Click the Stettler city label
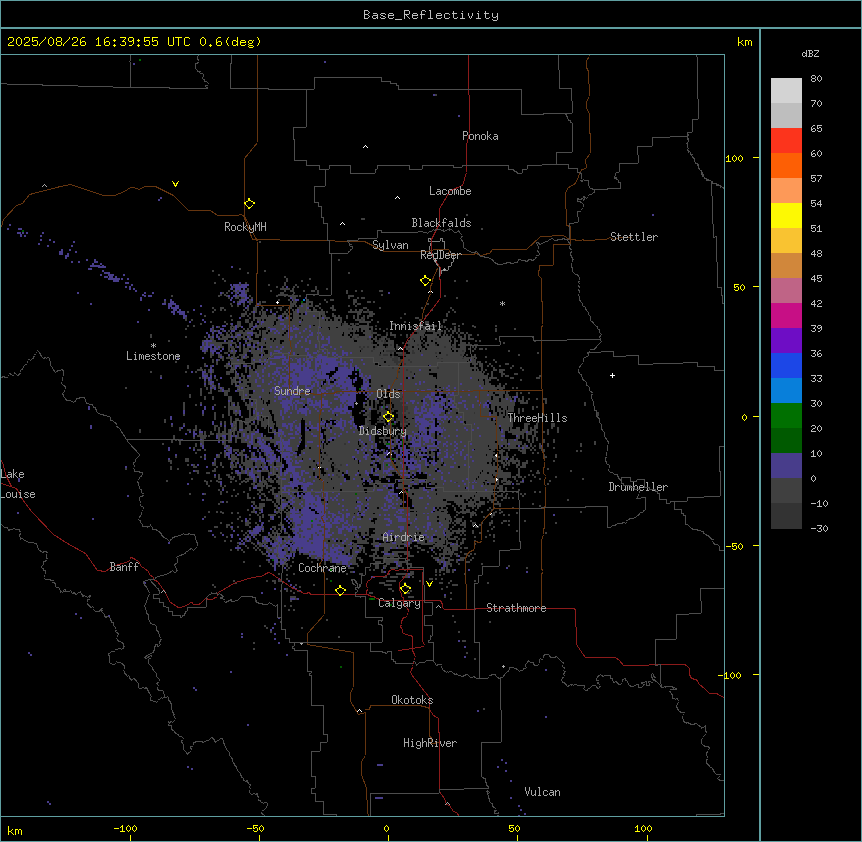This screenshot has width=862, height=842. pos(633,237)
